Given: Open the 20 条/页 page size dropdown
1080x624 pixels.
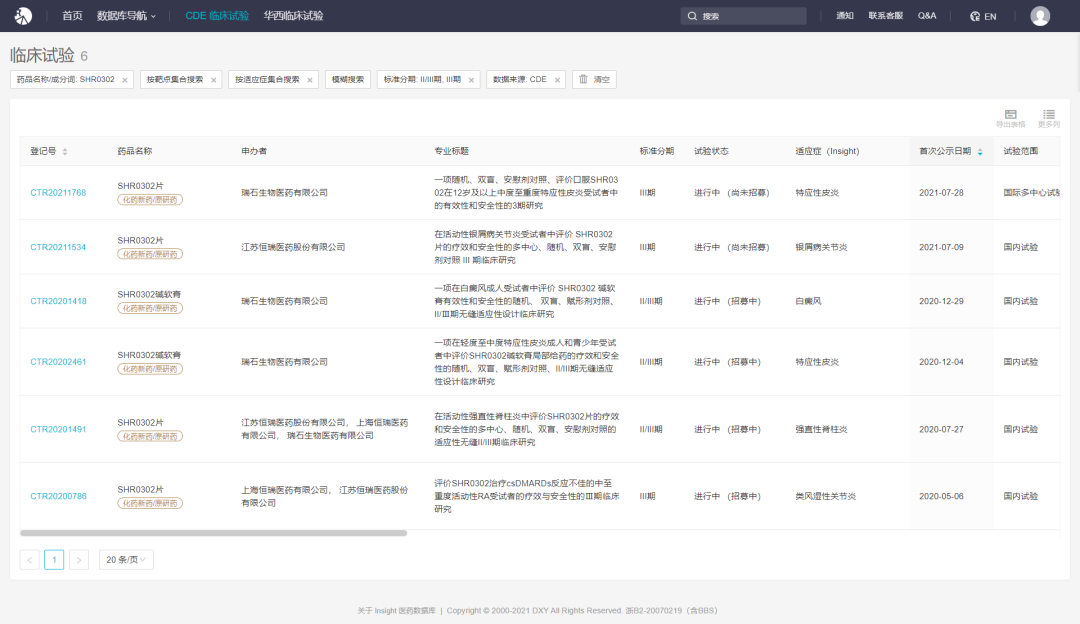Looking at the screenshot, I should [126, 560].
